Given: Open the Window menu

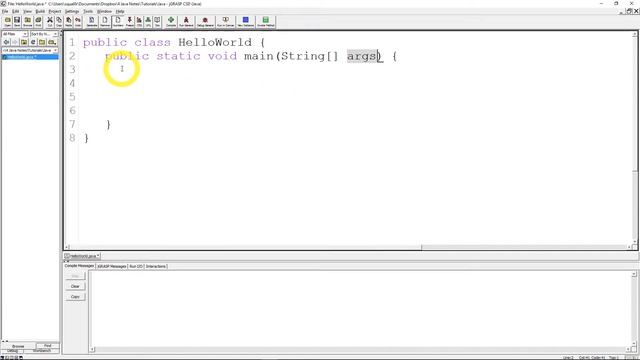Looking at the screenshot, I should pos(104,11).
